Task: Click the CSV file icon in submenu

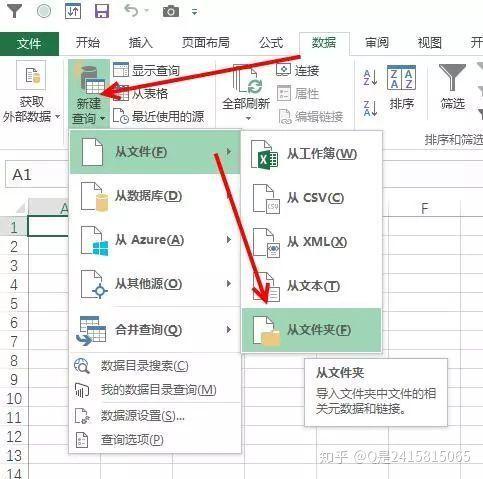Action: 266,199
